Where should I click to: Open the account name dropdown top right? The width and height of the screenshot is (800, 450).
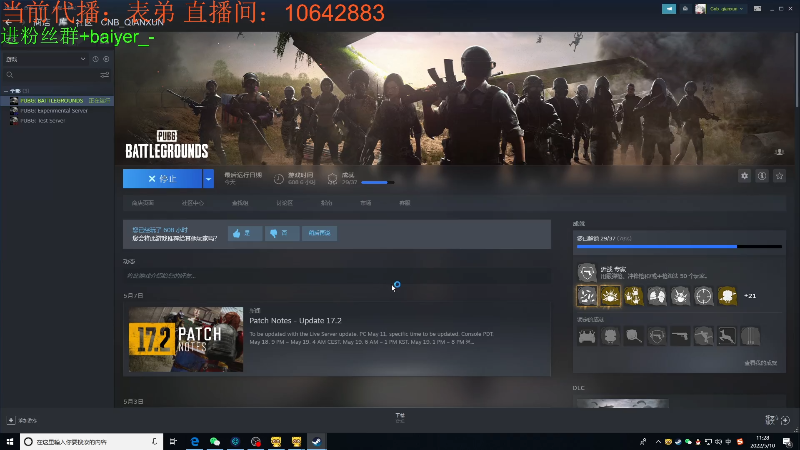point(726,9)
